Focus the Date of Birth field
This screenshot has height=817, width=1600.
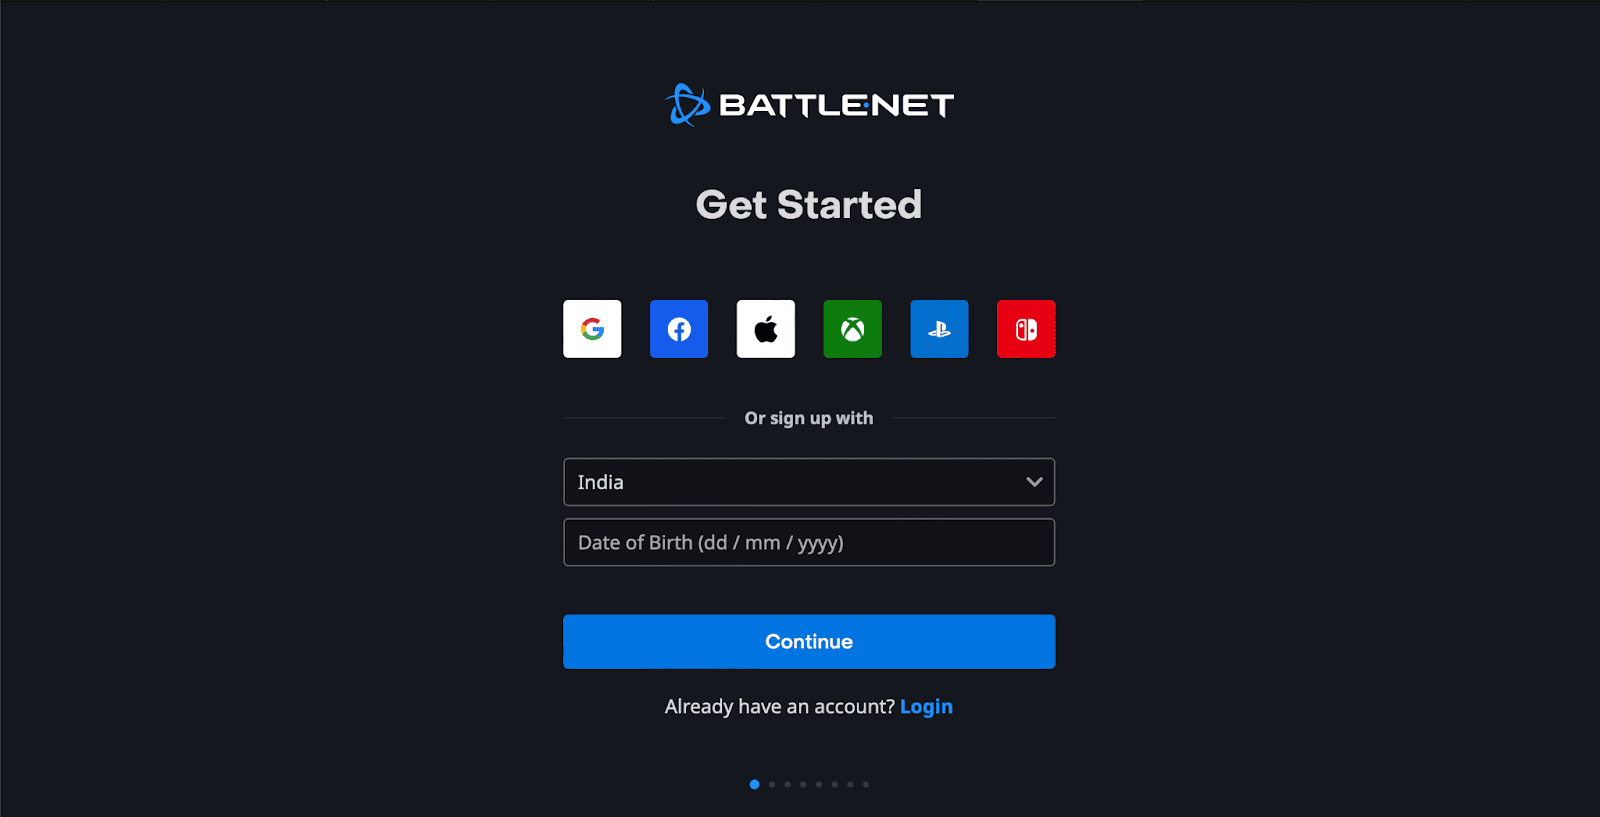[809, 542]
